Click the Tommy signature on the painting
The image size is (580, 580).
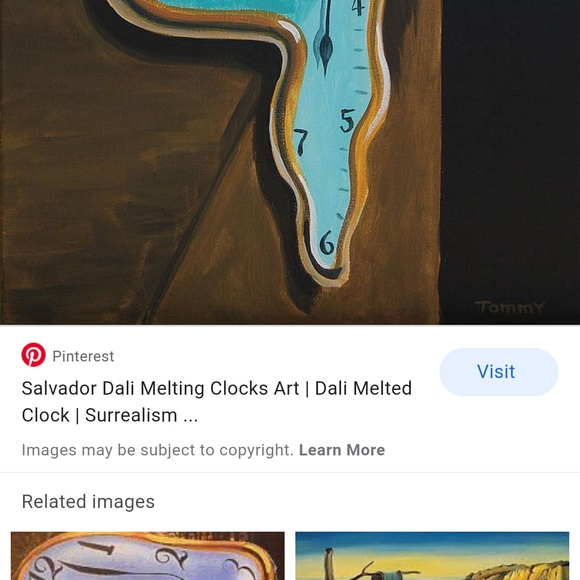(510, 307)
